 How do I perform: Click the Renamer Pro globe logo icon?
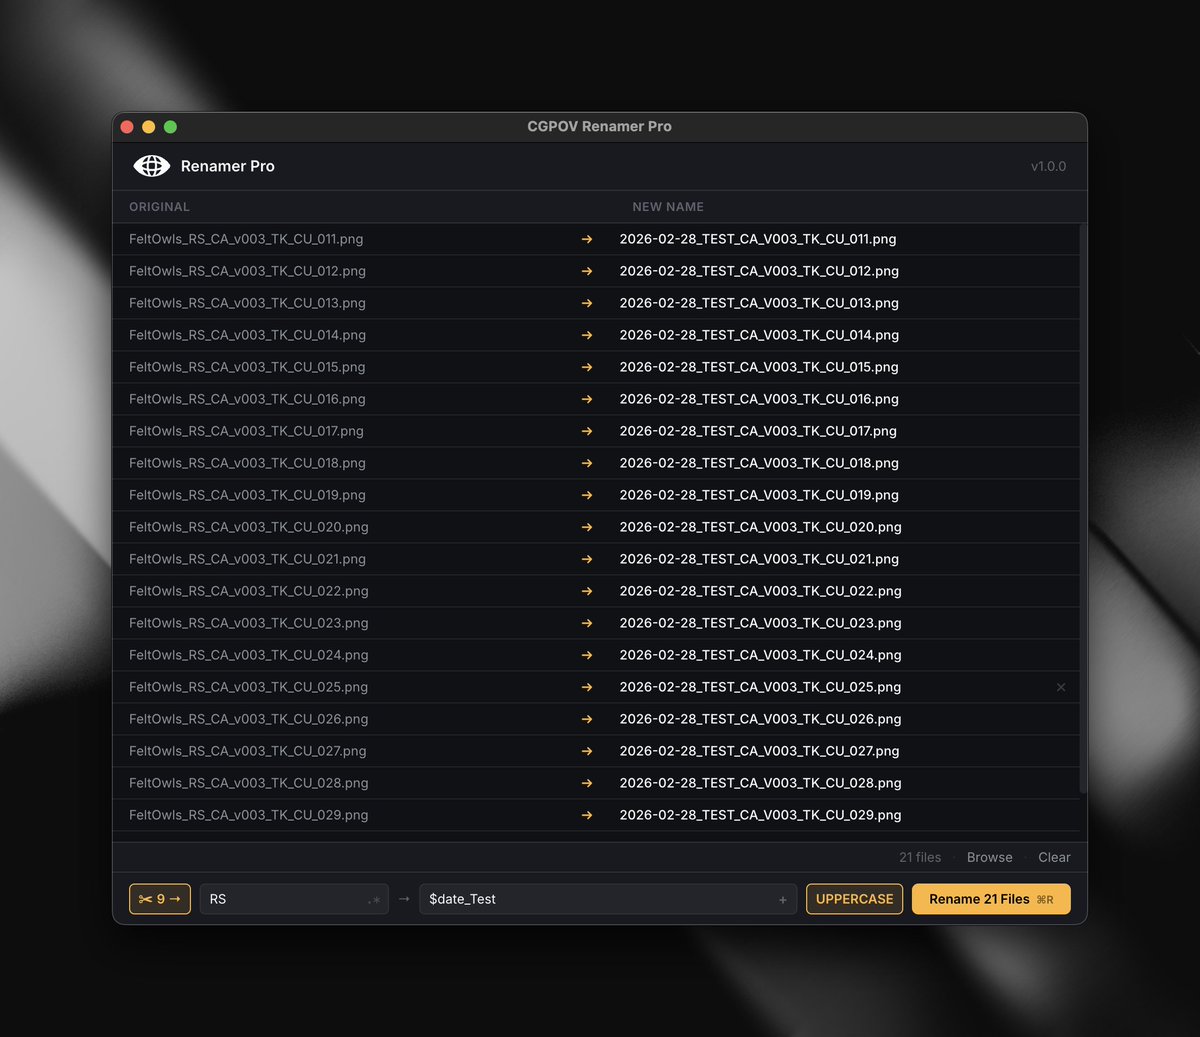152,166
